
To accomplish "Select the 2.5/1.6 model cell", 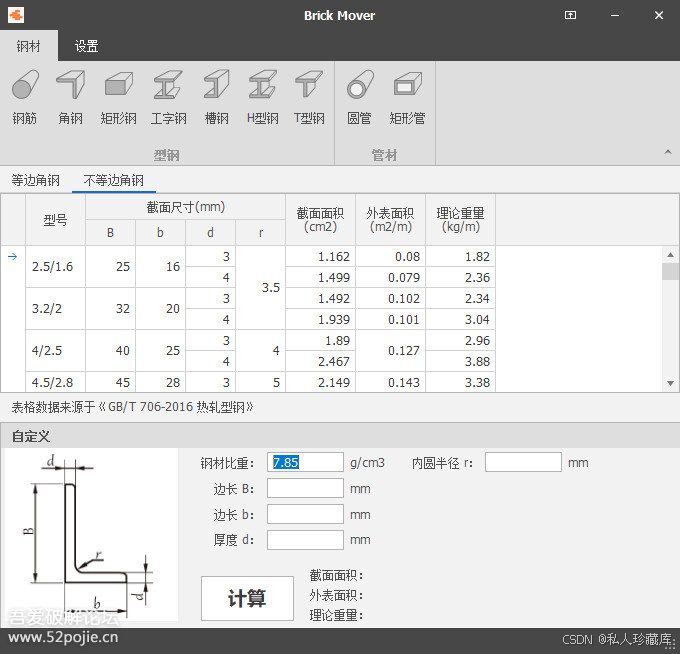I will (56, 267).
